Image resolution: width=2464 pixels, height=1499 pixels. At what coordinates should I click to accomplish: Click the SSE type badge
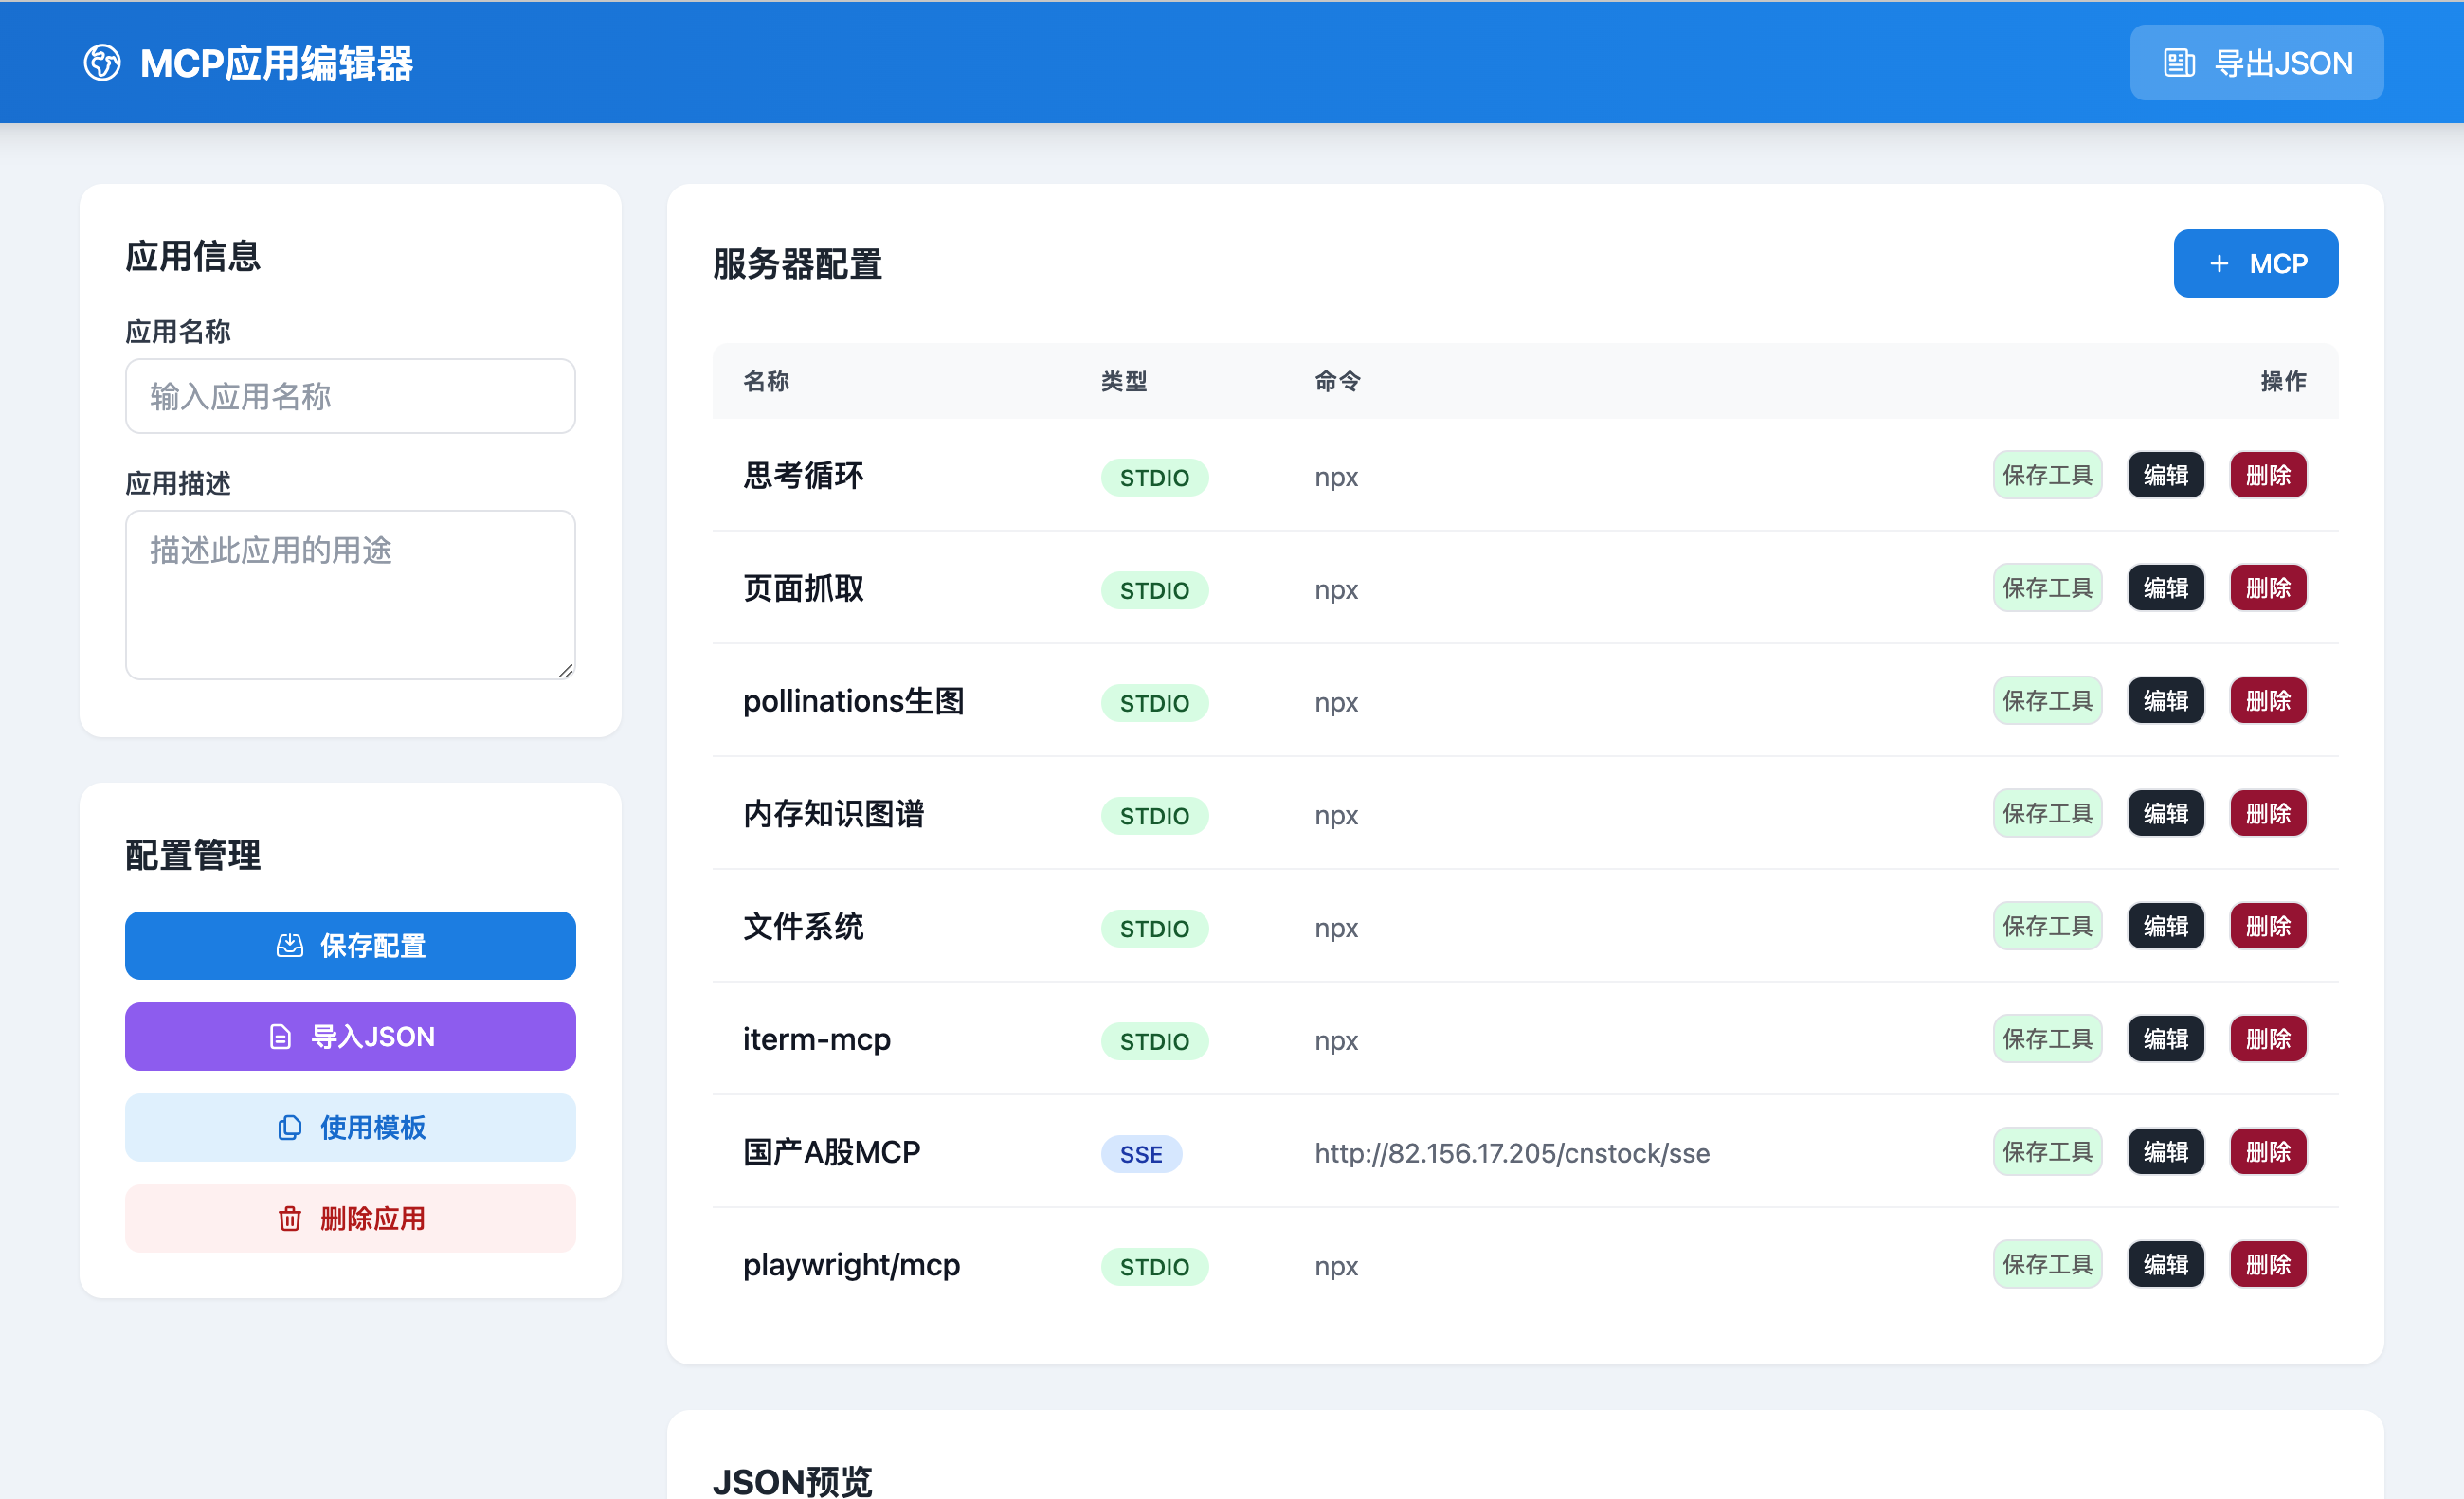tap(1140, 1155)
